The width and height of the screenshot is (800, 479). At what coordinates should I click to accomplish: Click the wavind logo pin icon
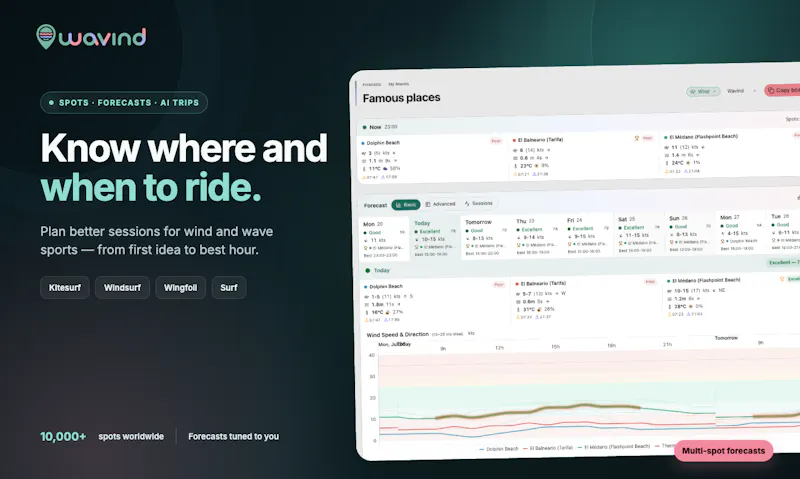click(x=46, y=37)
